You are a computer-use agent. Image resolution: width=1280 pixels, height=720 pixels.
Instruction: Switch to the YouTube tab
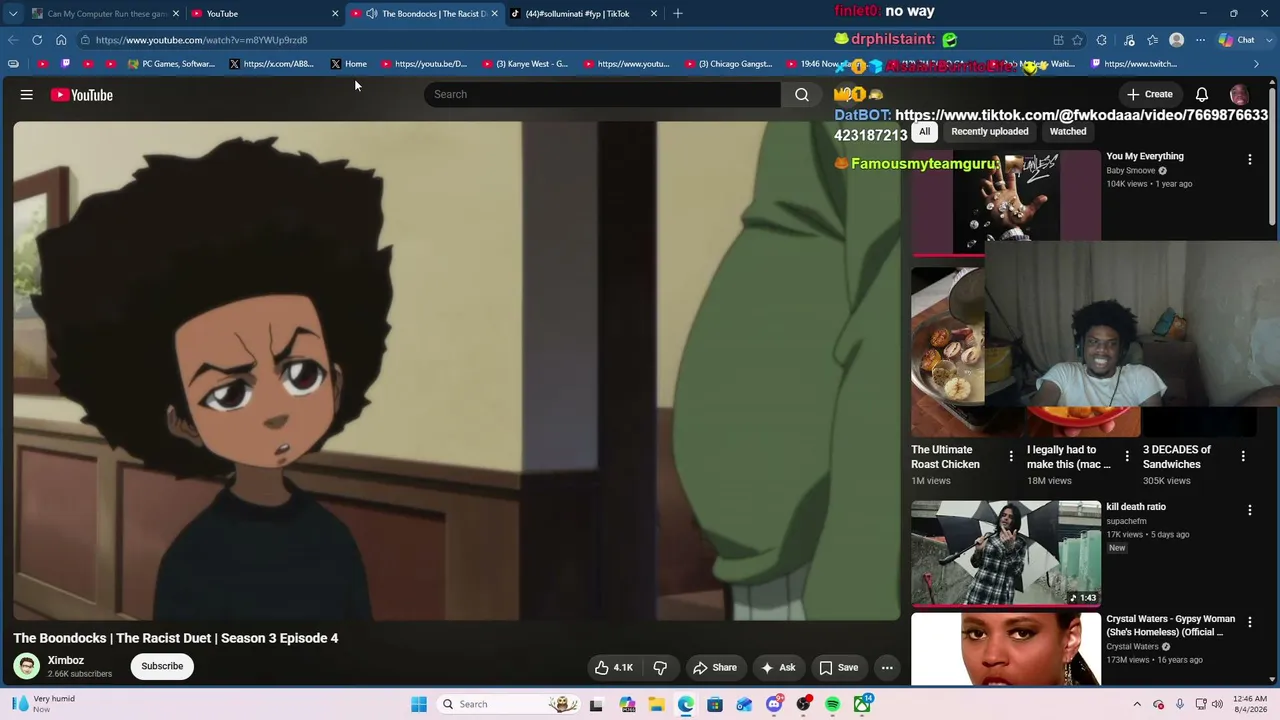tap(264, 13)
